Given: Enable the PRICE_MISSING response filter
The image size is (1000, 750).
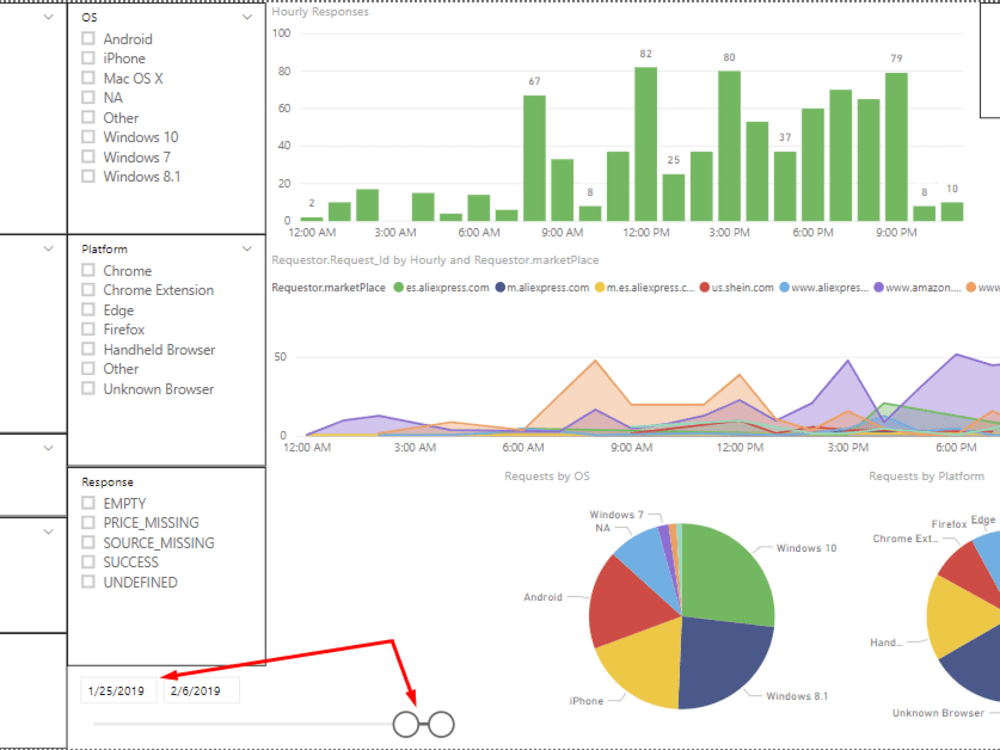Looking at the screenshot, I should [x=88, y=522].
